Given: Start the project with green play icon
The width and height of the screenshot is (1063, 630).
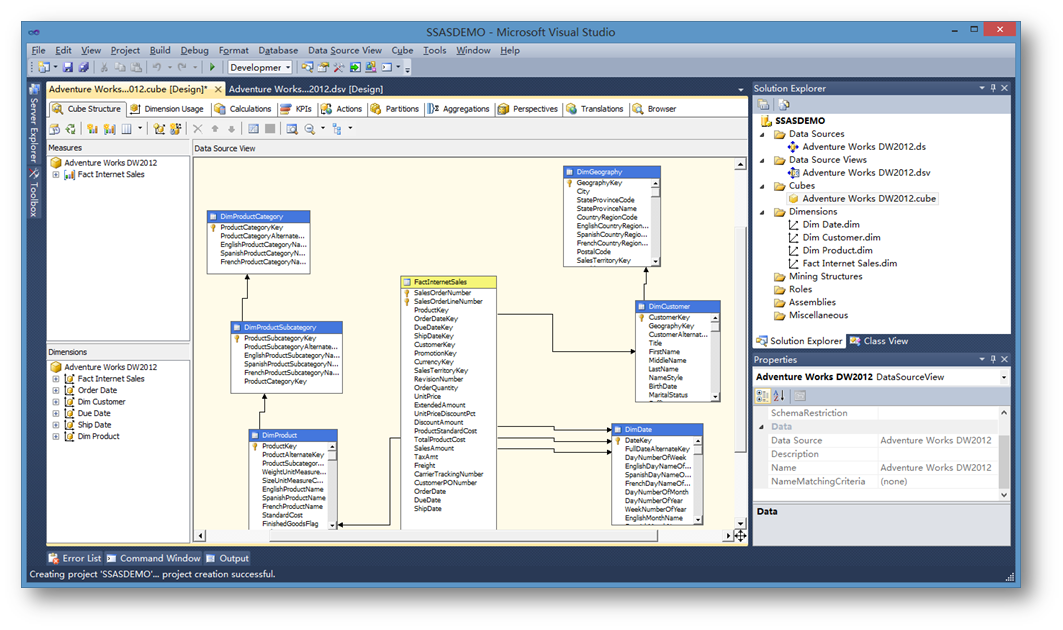Looking at the screenshot, I should click(x=213, y=68).
